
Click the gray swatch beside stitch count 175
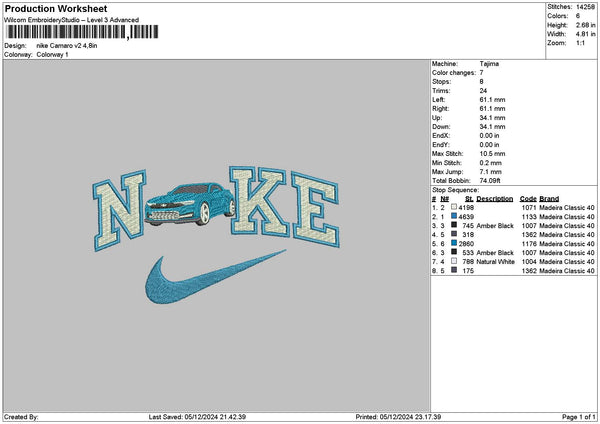(x=454, y=270)
